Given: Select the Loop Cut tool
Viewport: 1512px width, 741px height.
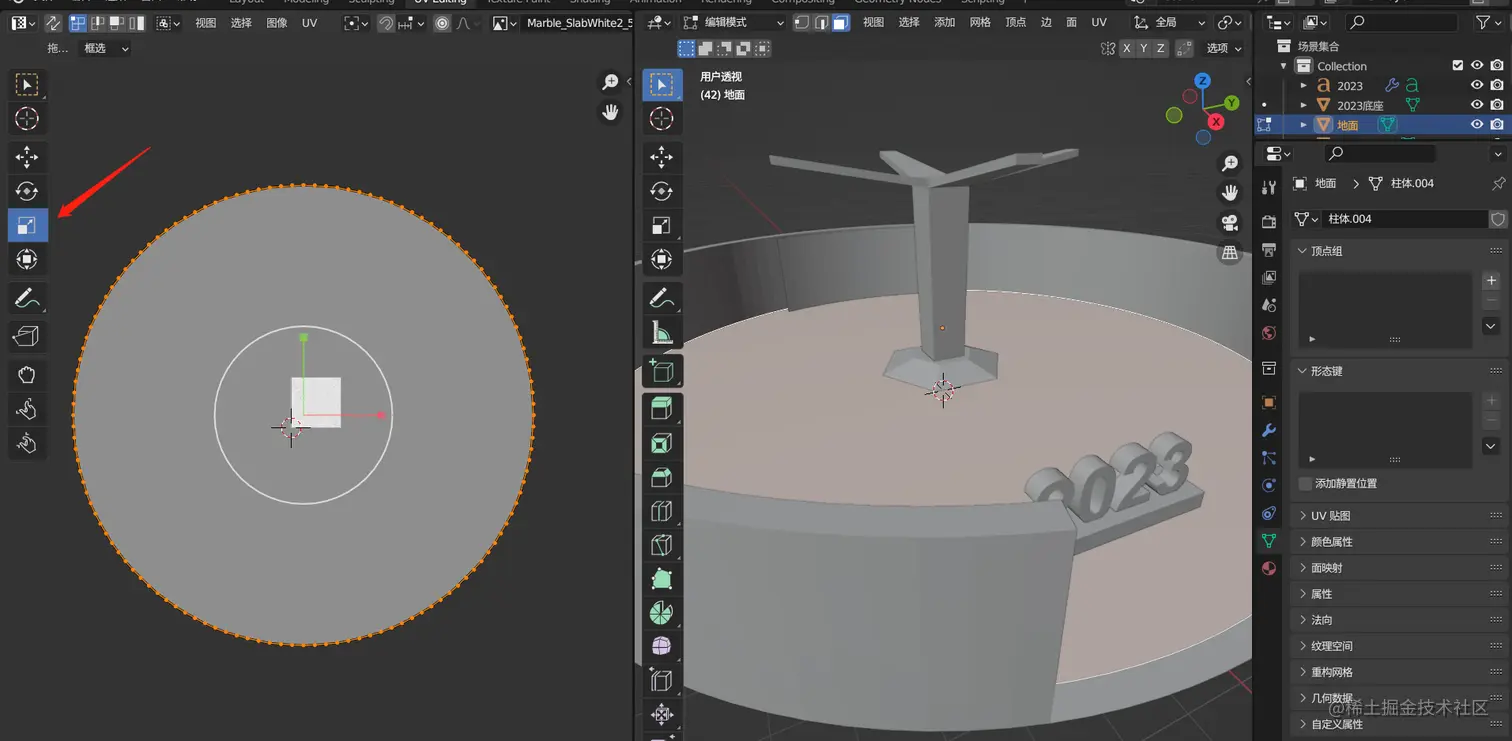Looking at the screenshot, I should click(x=661, y=511).
